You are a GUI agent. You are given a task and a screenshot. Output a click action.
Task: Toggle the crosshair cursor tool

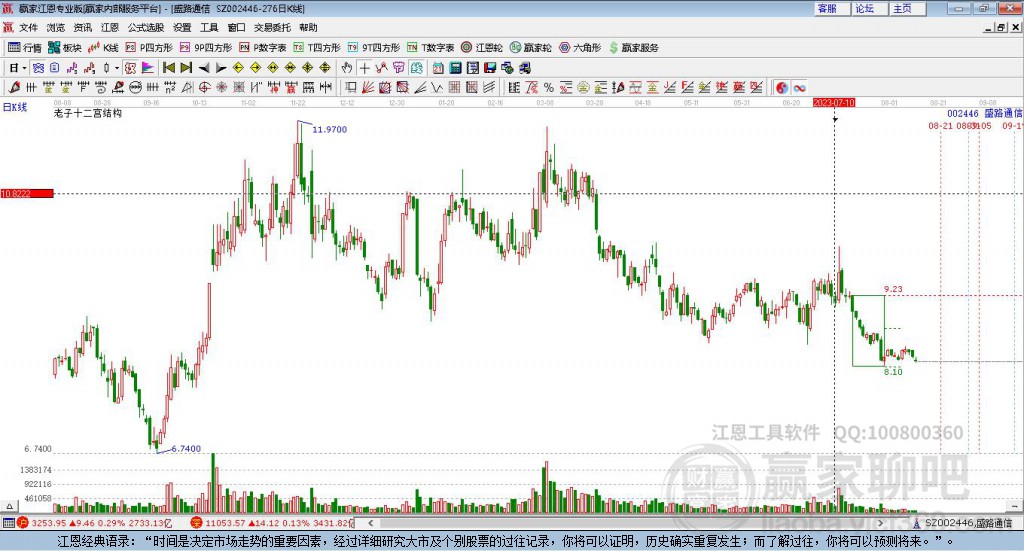point(364,68)
